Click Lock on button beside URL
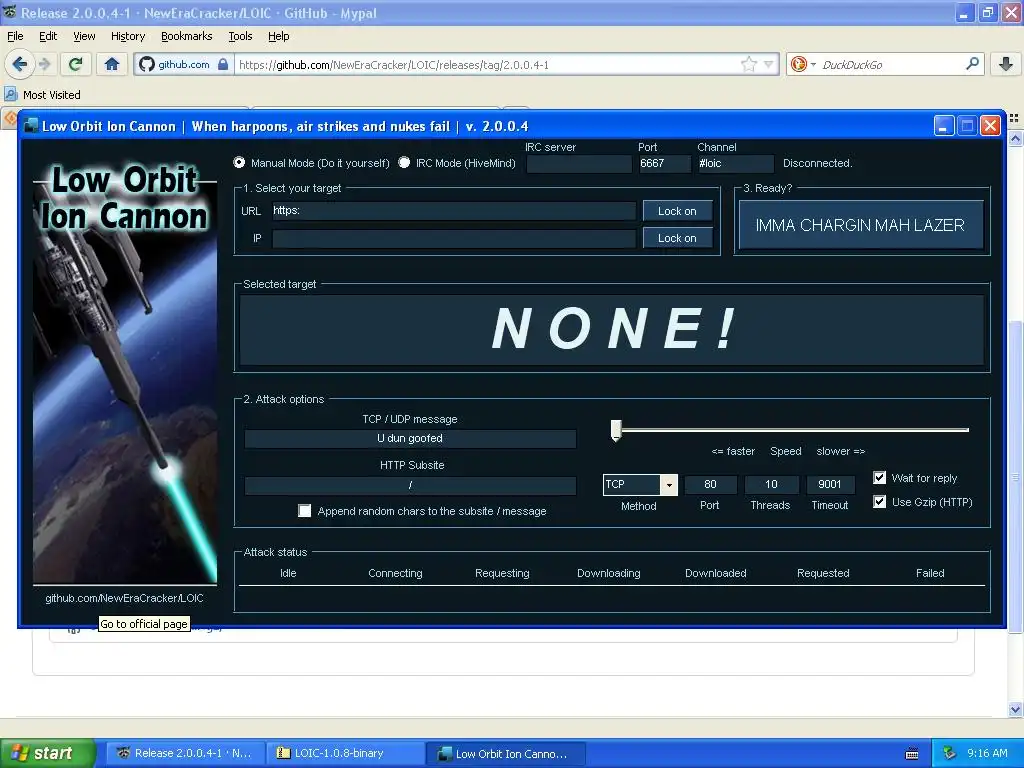The width and height of the screenshot is (1024, 768). tap(677, 211)
